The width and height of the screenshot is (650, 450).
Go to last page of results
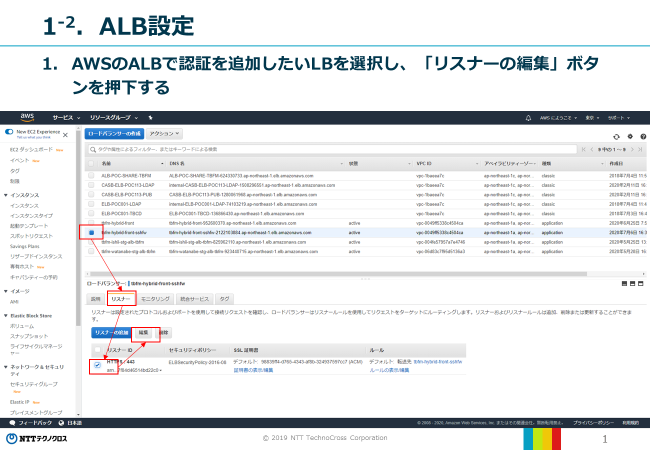coord(640,149)
